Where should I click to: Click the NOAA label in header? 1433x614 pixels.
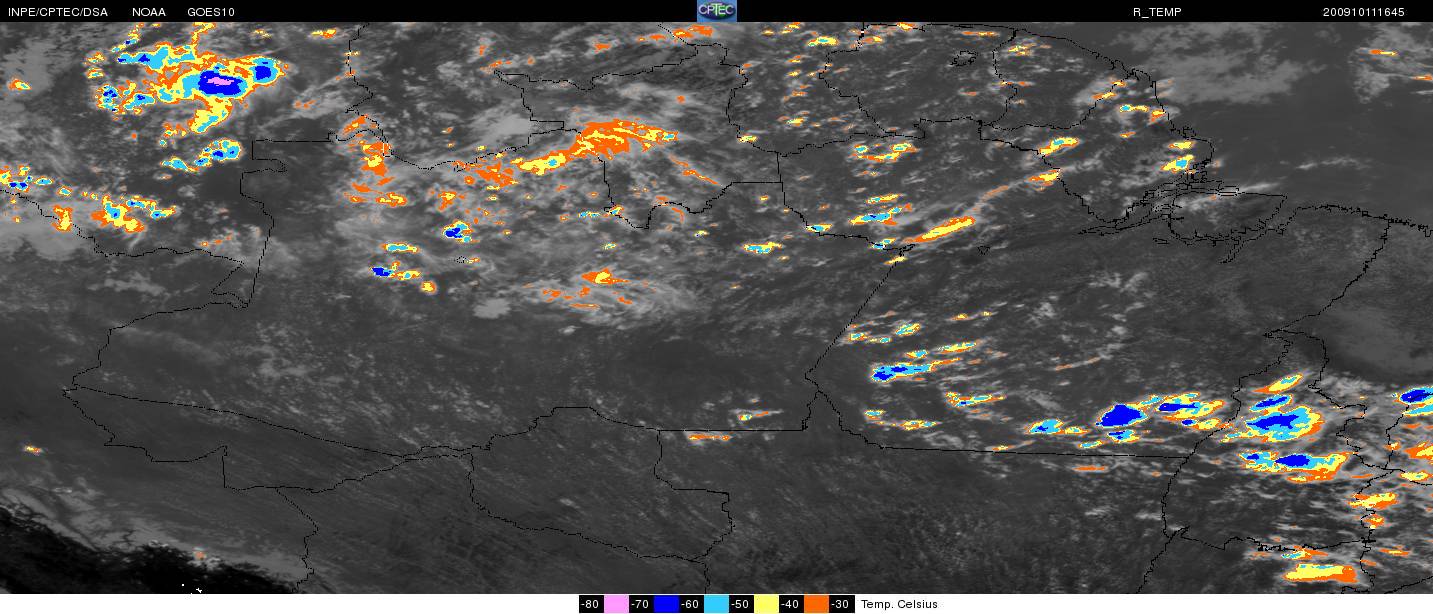[x=149, y=11]
